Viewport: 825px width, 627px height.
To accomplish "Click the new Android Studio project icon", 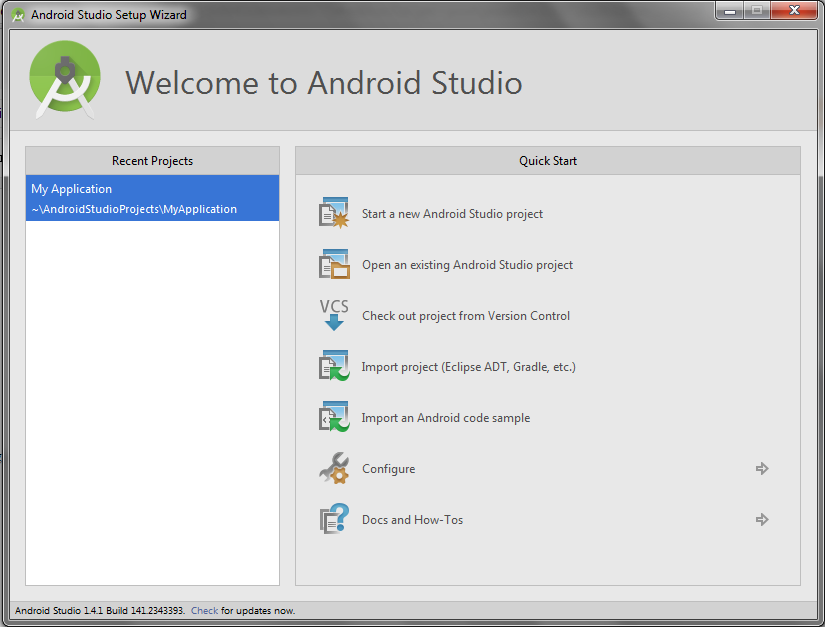I will (x=334, y=213).
